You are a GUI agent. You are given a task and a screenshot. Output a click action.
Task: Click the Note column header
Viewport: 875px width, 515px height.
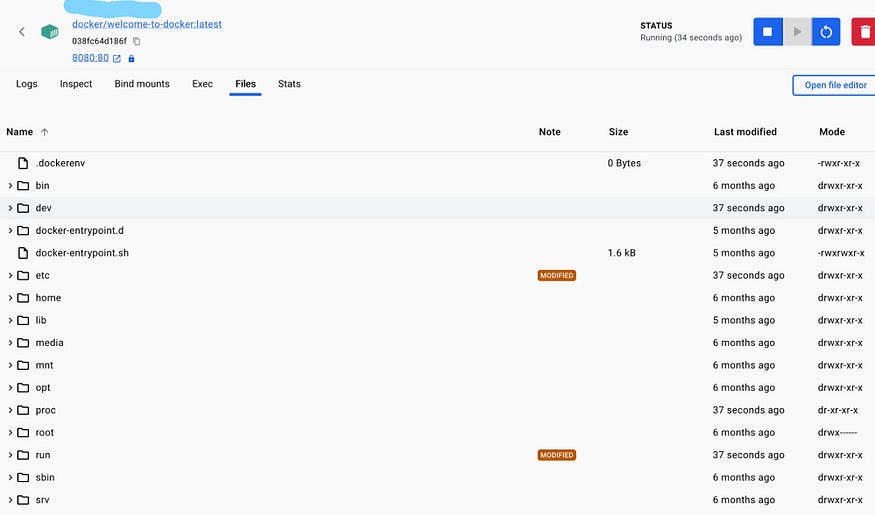pos(550,132)
